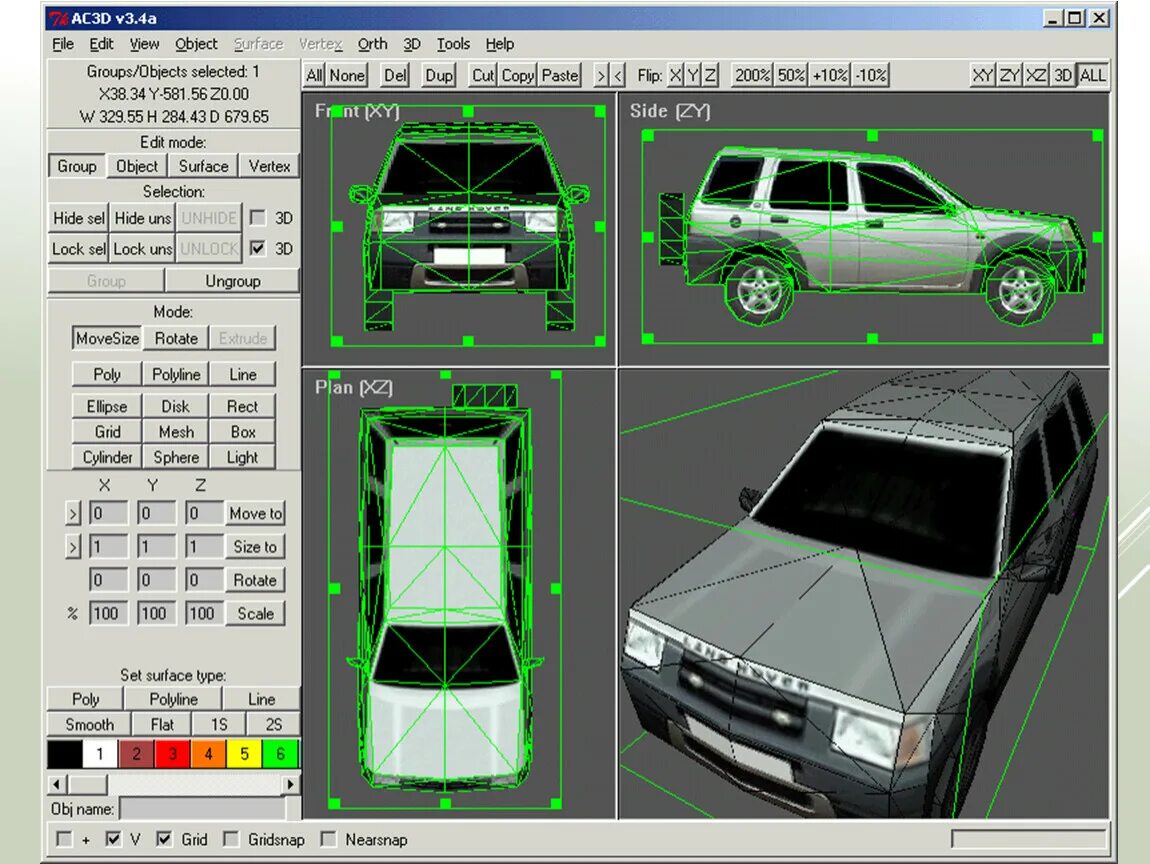Click the X field in Move to row

[x=108, y=513]
